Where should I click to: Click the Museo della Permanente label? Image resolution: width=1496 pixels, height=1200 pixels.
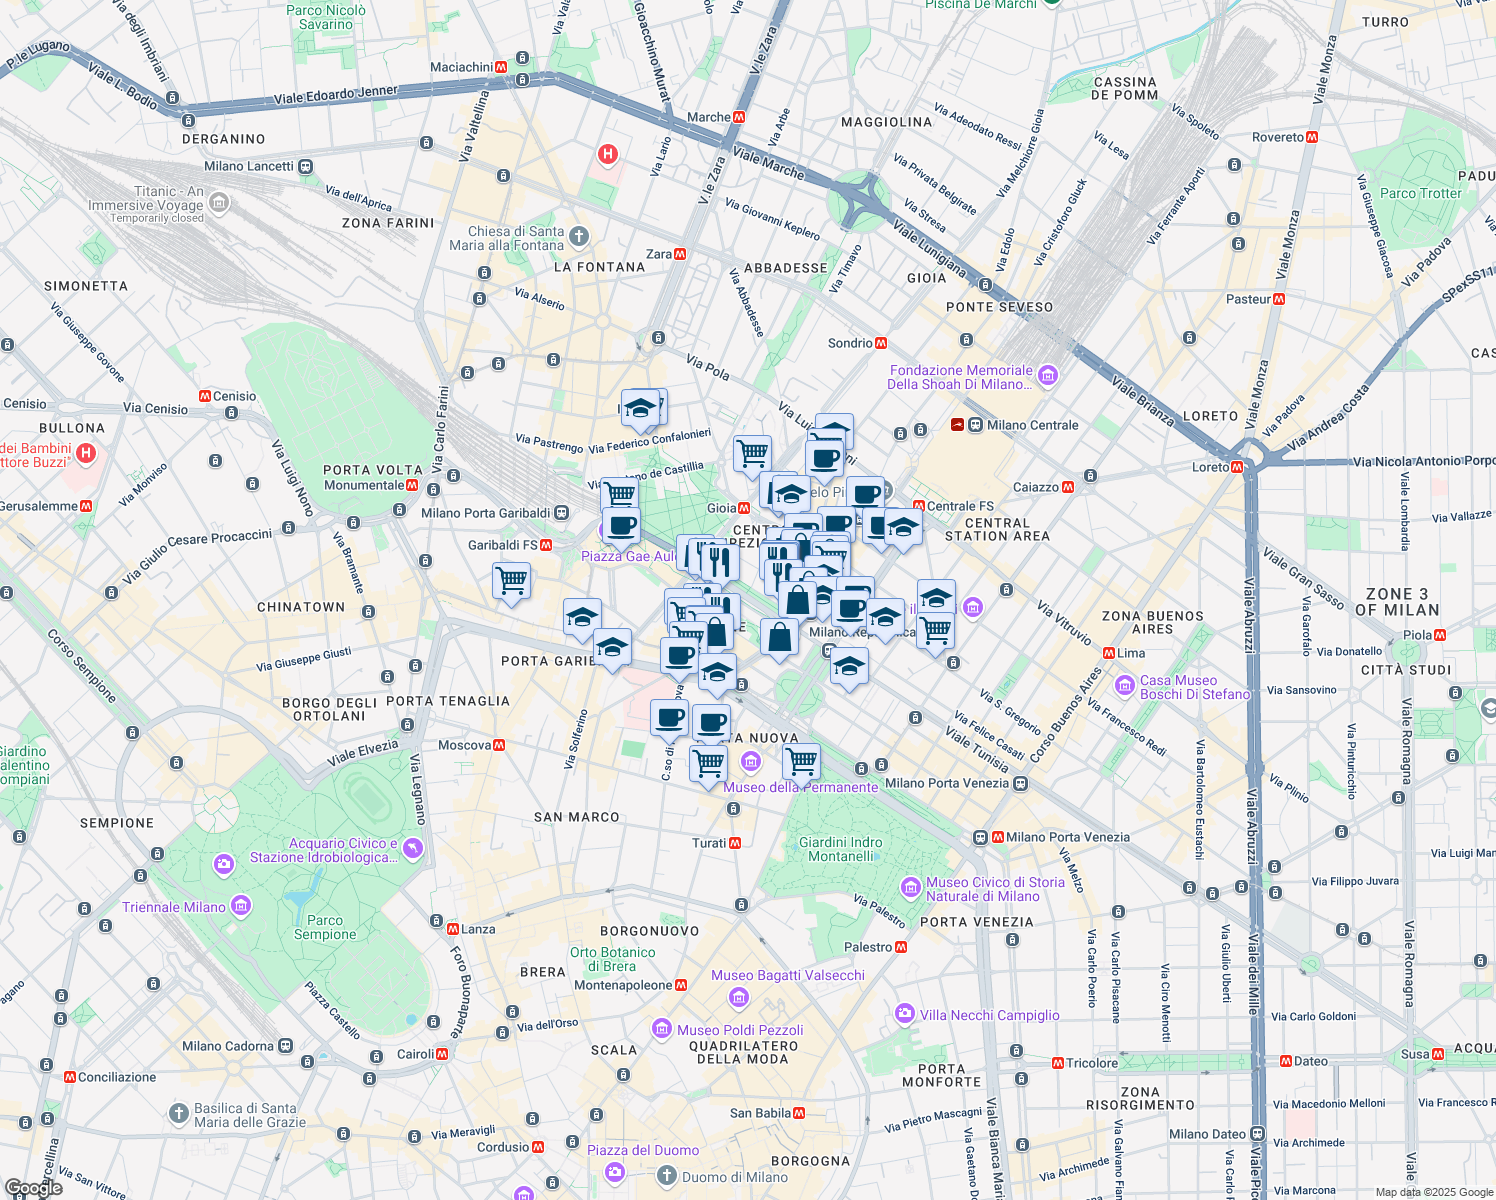(800, 787)
